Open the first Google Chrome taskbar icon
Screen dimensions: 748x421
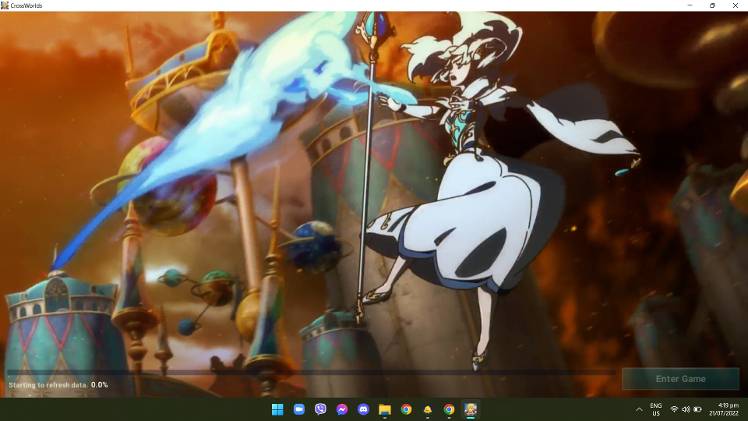(406, 410)
